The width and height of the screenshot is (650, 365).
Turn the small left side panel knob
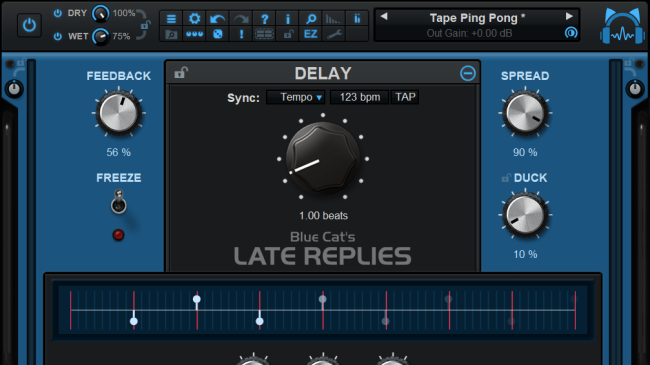pos(14,89)
